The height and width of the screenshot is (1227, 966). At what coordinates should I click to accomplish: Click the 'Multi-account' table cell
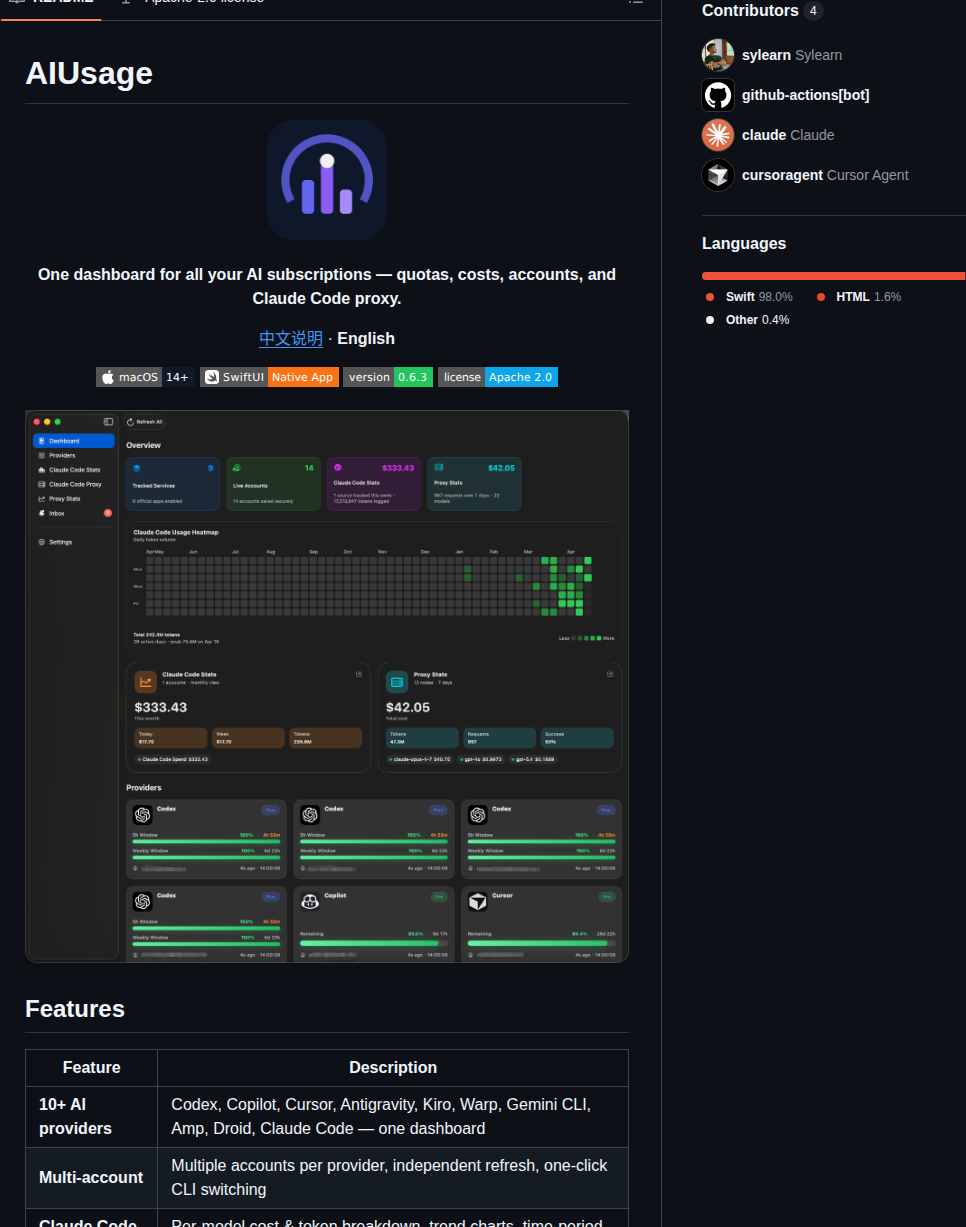[91, 1178]
